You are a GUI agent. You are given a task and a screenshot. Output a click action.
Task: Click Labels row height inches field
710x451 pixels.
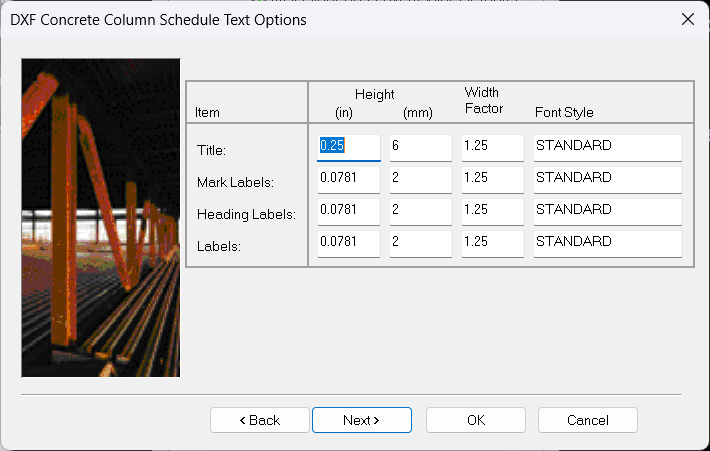click(349, 242)
